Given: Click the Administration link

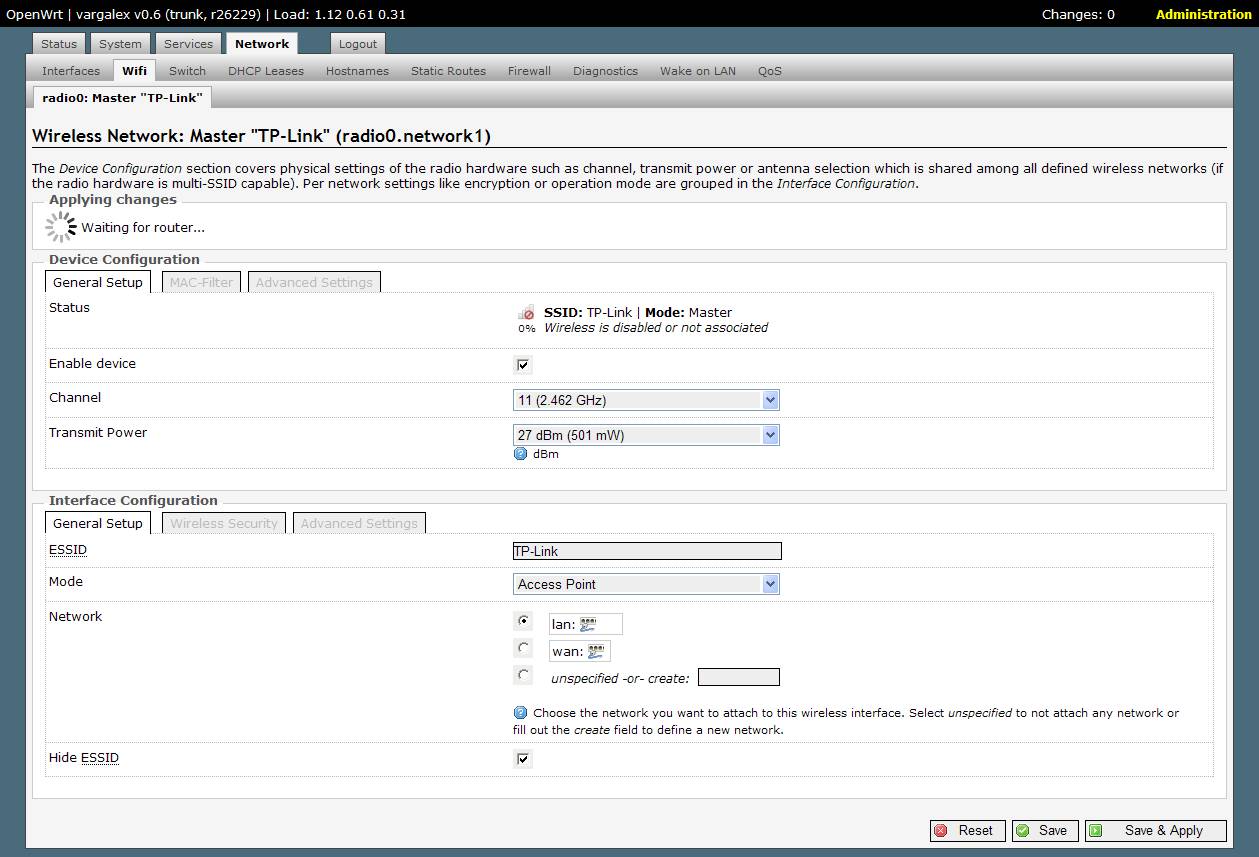Looking at the screenshot, I should click(1204, 14).
